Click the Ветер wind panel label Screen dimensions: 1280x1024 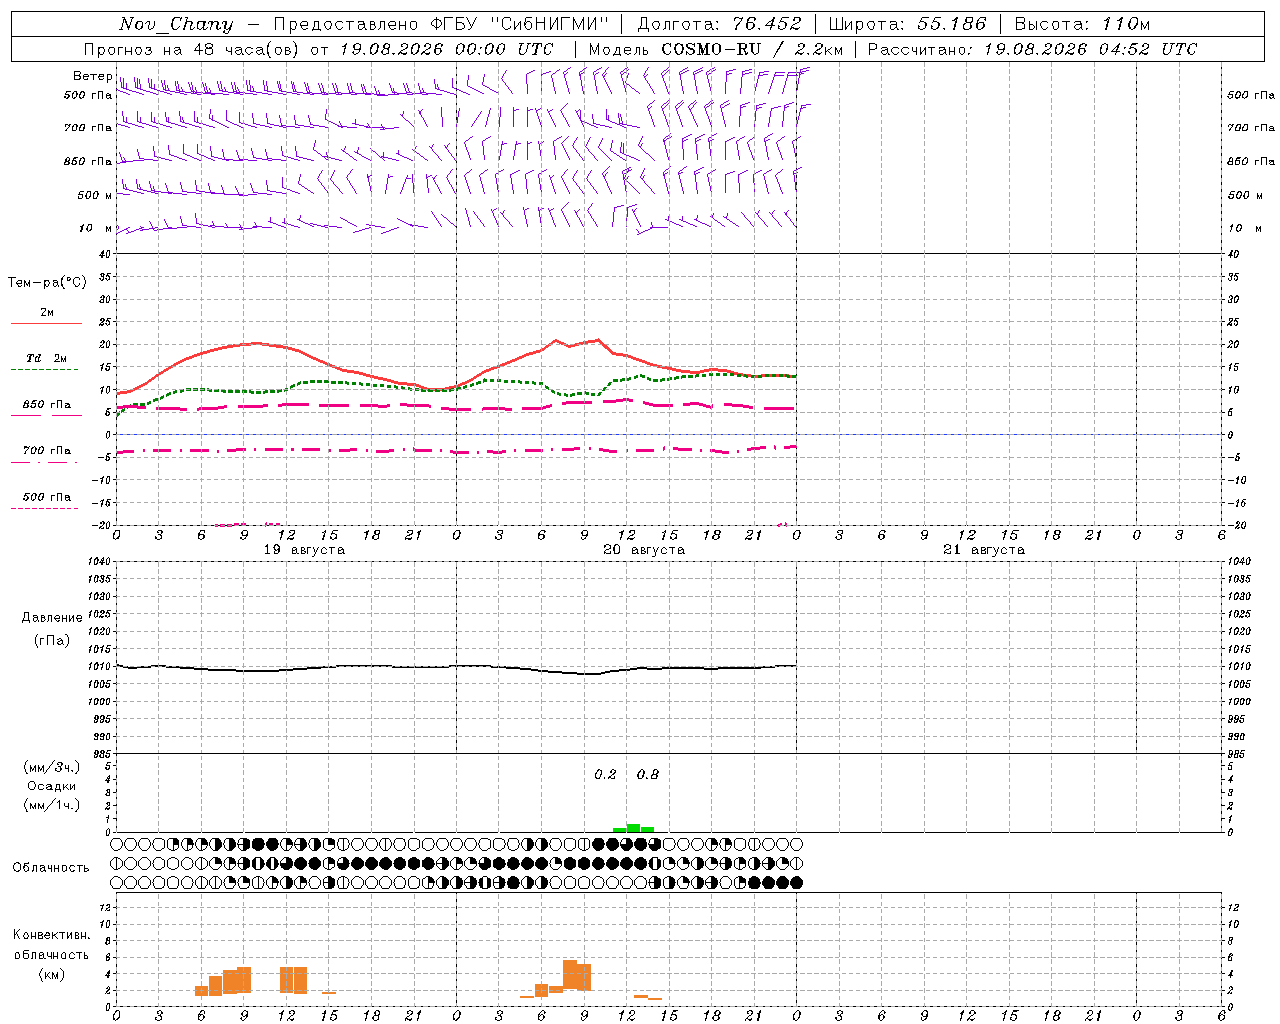pyautogui.click(x=92, y=76)
